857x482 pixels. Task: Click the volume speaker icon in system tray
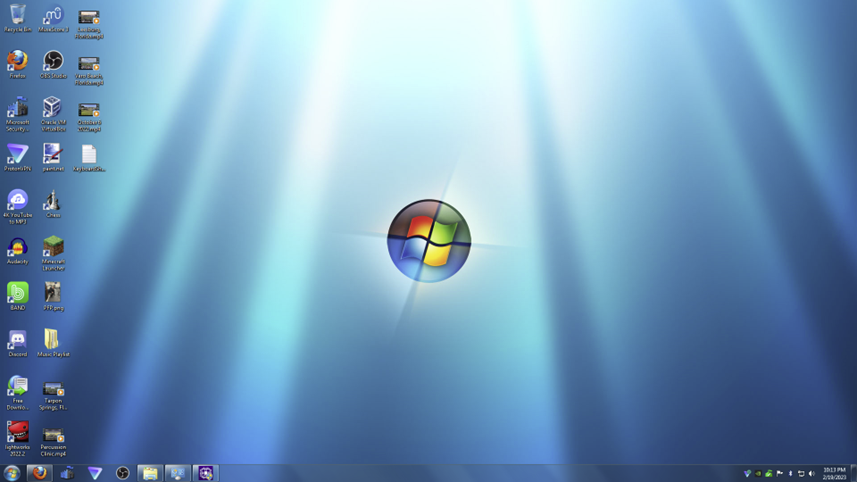click(811, 473)
